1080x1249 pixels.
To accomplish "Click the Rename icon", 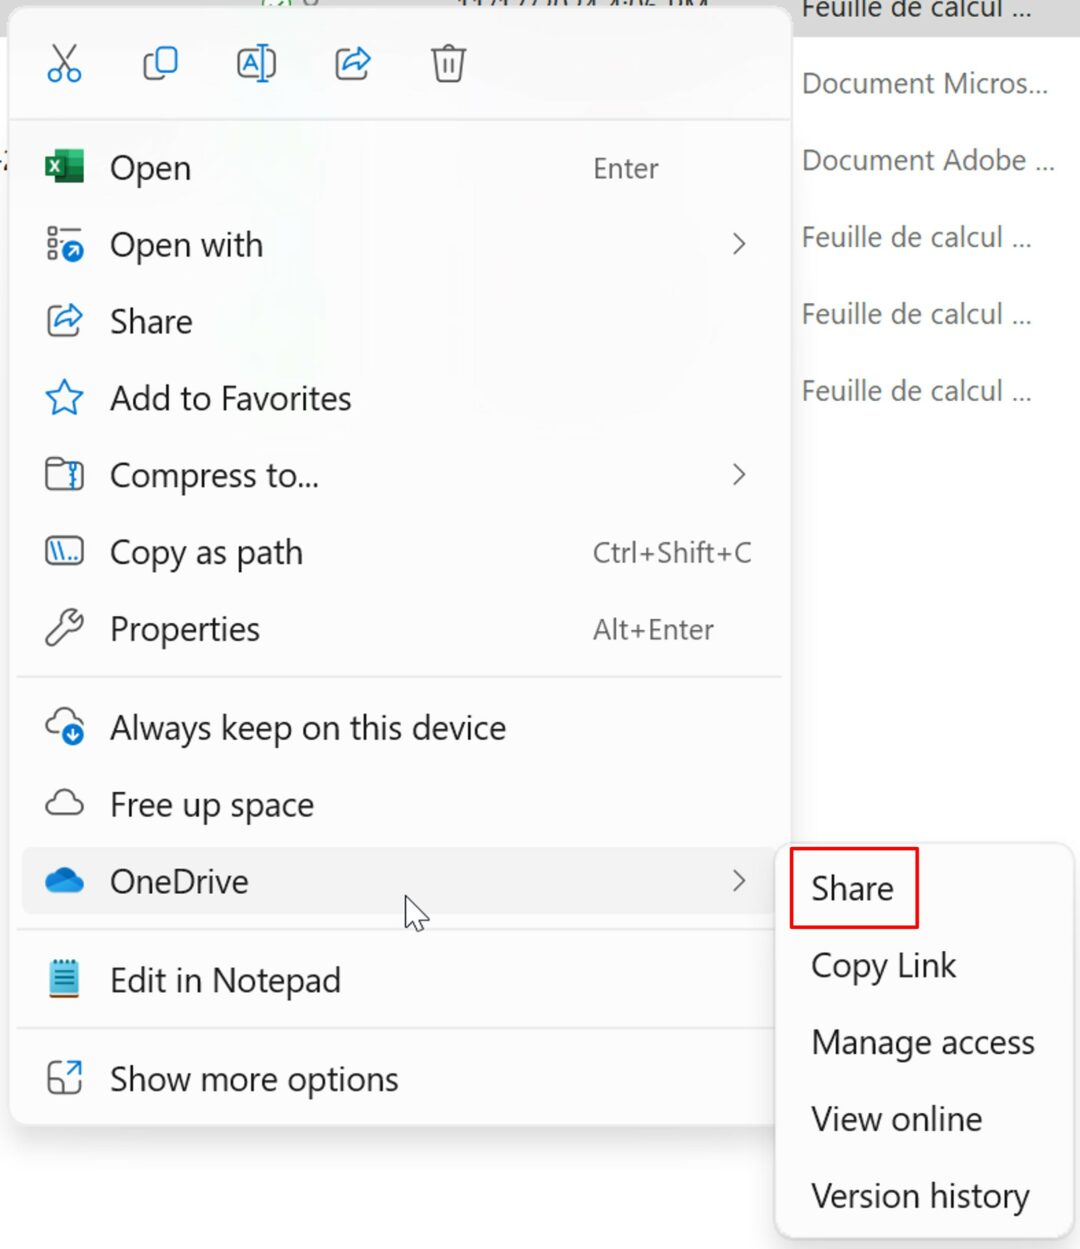I will tap(256, 62).
